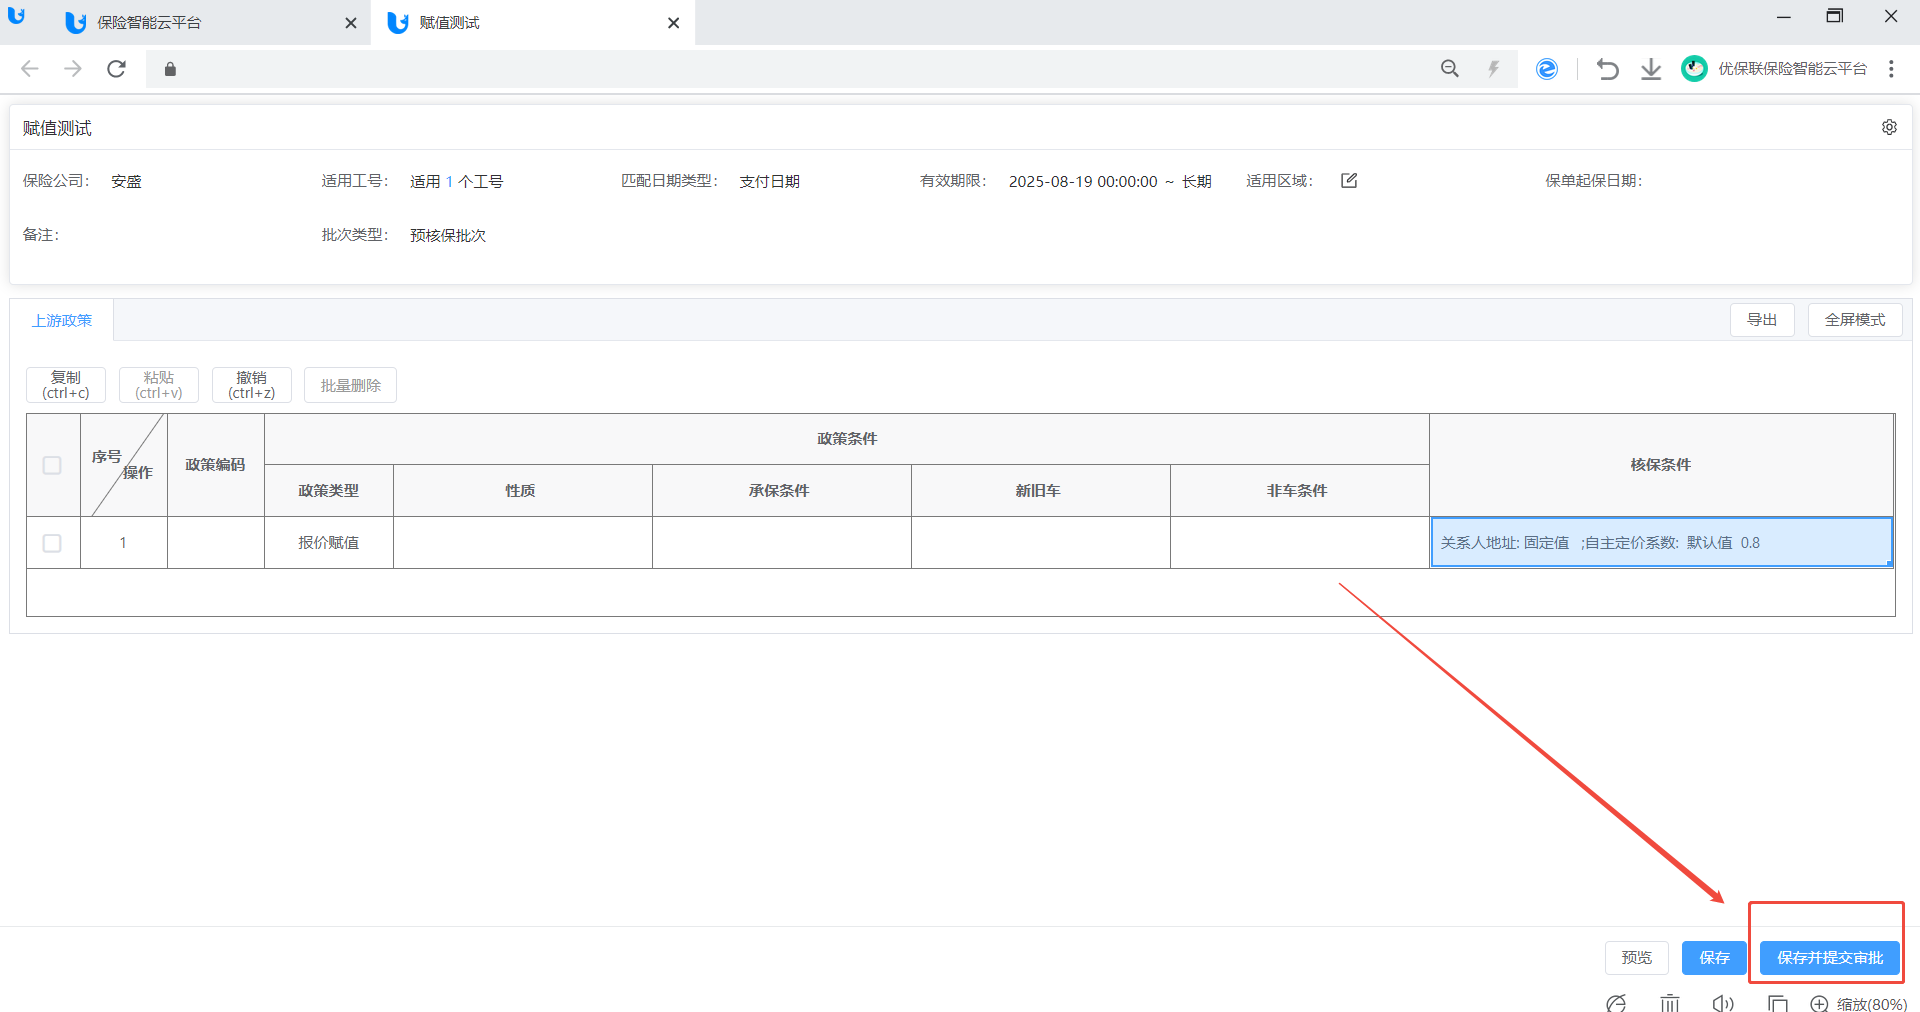
Task: Open the downloads icon
Action: (x=1651, y=68)
